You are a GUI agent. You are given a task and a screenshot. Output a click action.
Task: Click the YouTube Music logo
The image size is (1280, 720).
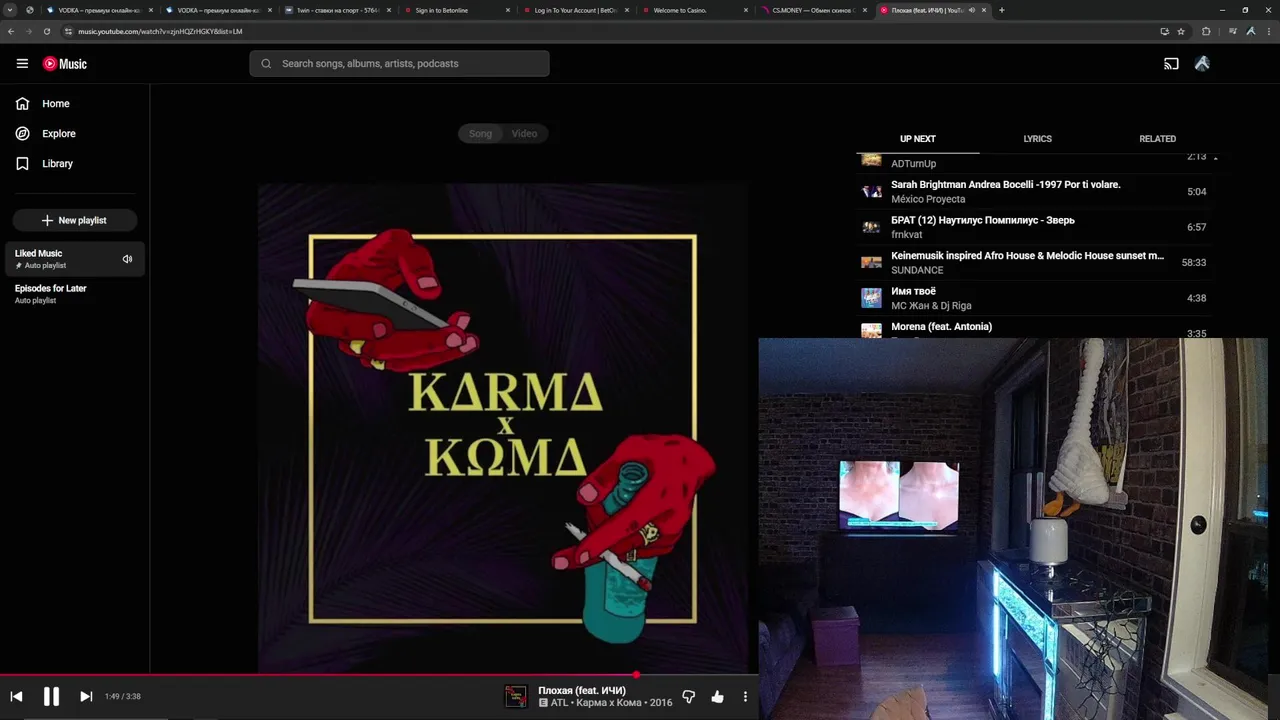pos(65,64)
